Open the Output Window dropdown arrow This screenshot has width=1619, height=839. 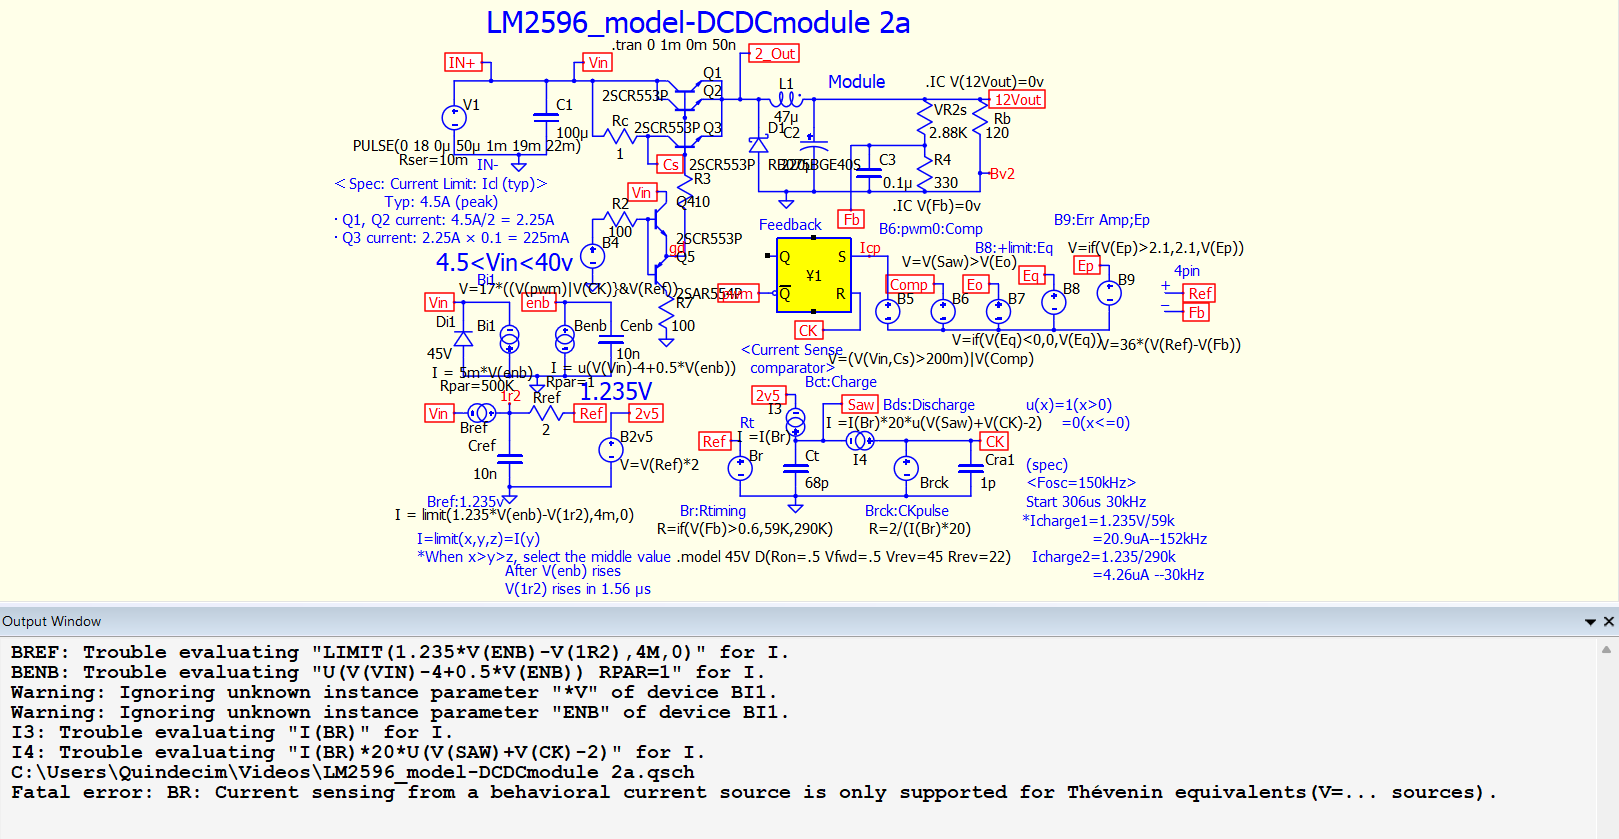(x=1590, y=622)
